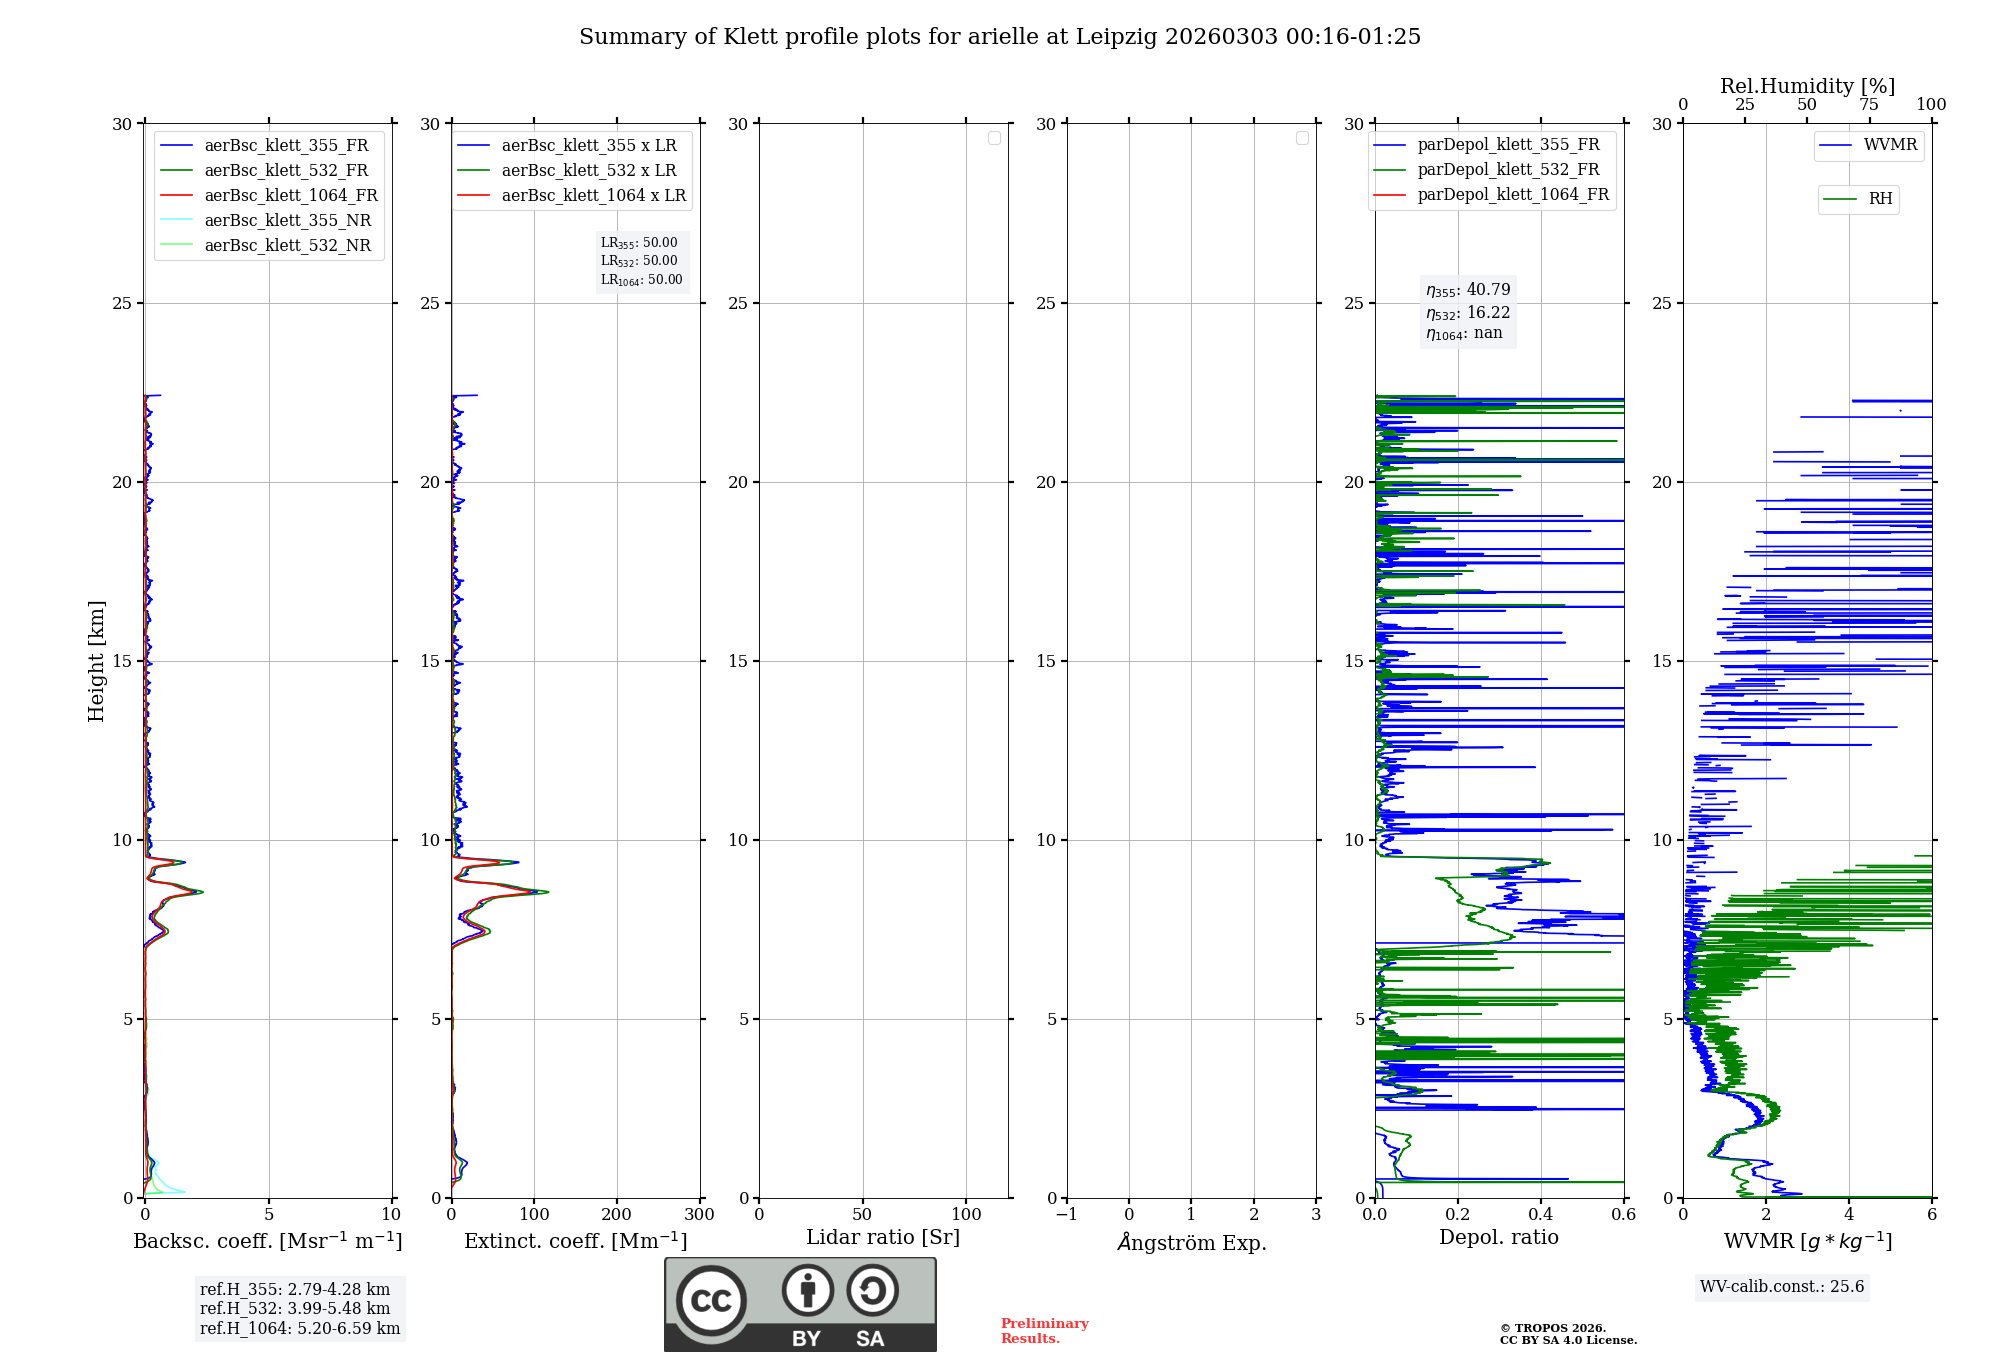Click the WV-calib.const. 25.6 label
The height and width of the screenshot is (1360, 2000).
(x=1782, y=1287)
